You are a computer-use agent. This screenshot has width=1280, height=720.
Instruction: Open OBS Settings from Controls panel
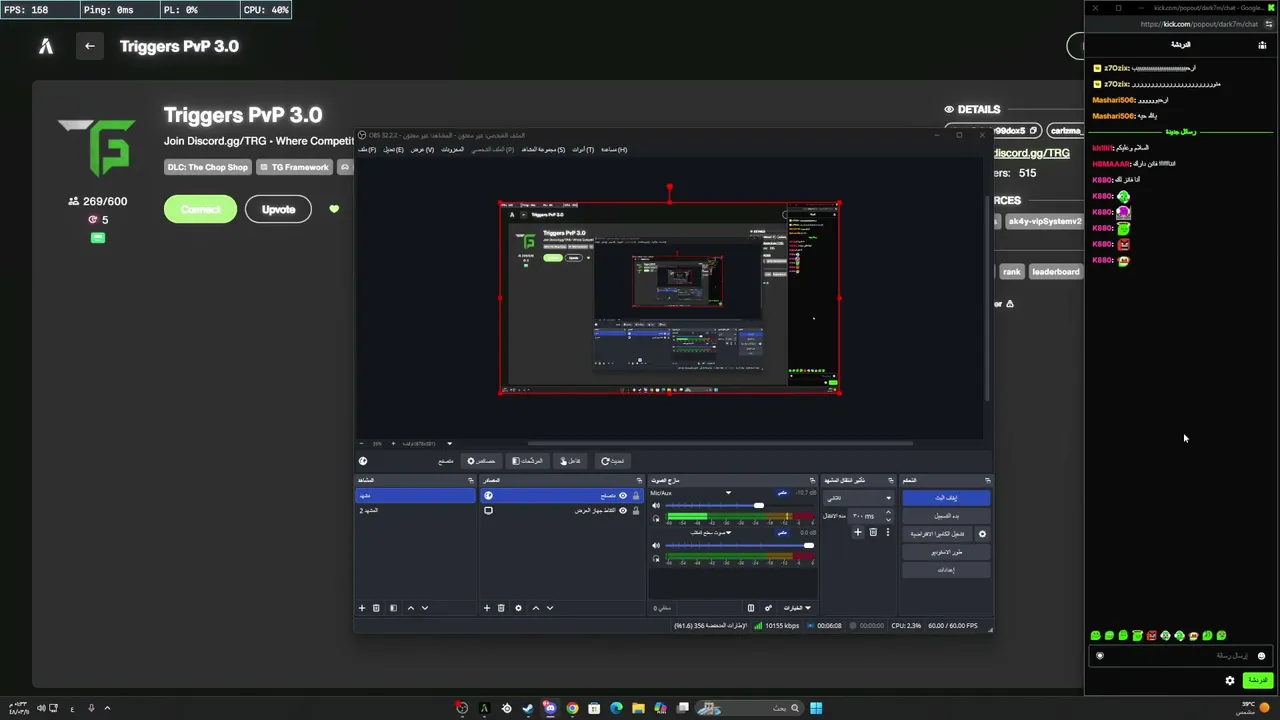(x=946, y=570)
